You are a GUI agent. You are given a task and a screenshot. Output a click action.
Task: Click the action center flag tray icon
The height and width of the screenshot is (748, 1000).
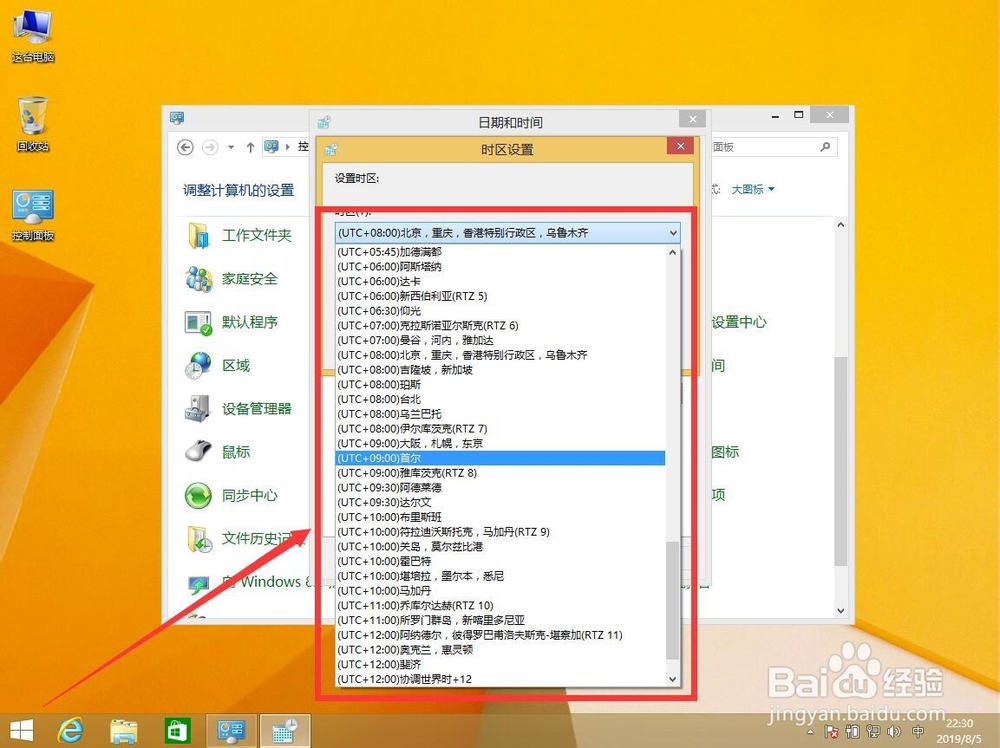(830, 731)
